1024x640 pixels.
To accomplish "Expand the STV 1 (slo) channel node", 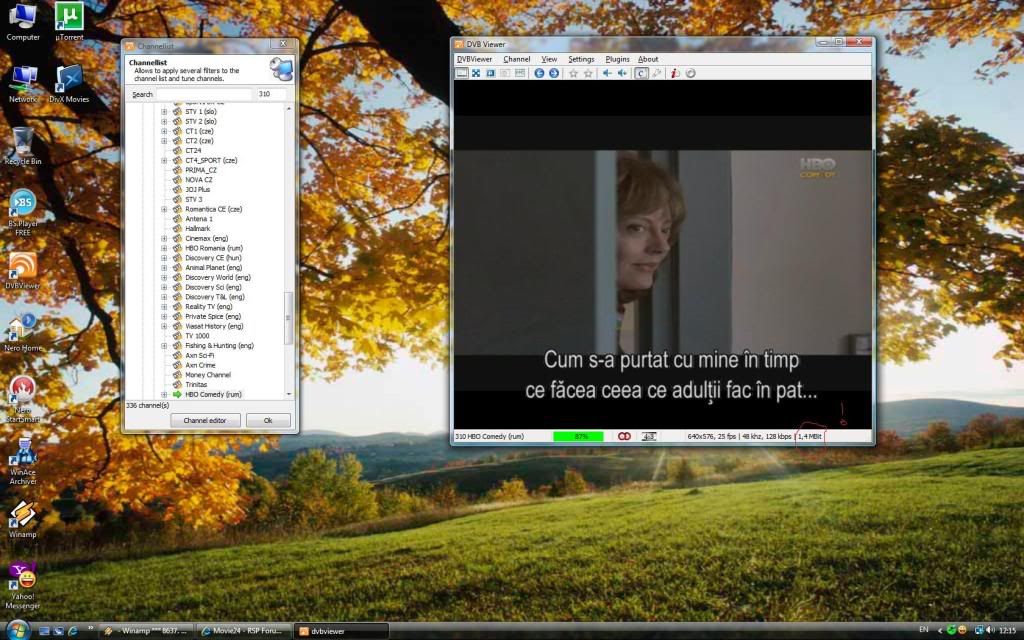I will tap(164, 111).
